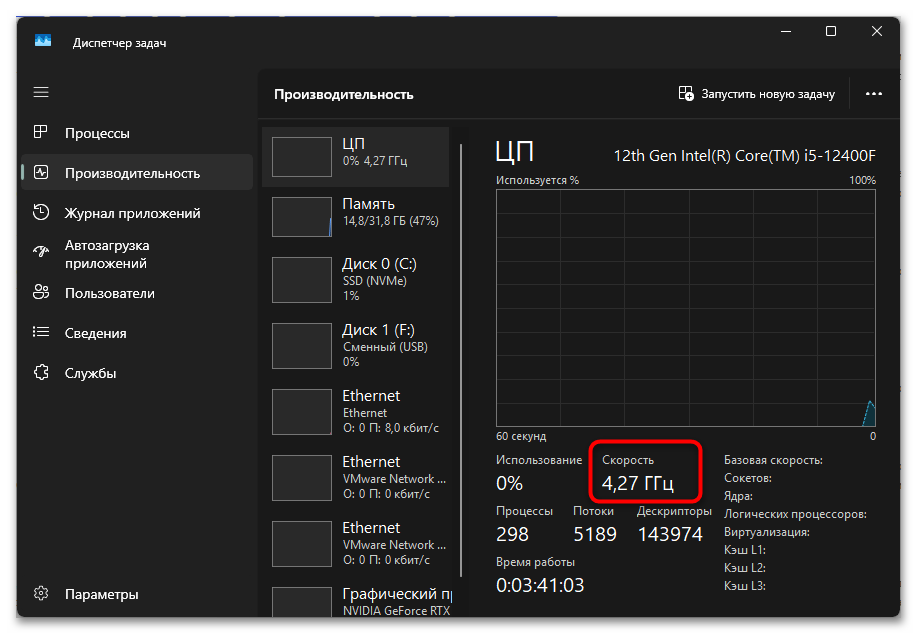The image size is (917, 634).
Task: Click the Пользователи people icon
Action: point(41,292)
